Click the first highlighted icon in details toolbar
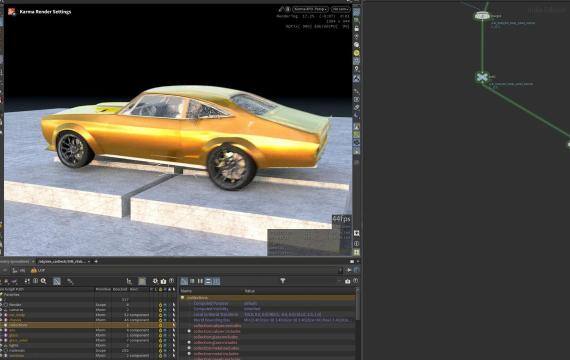570x360 pixels. (184, 281)
